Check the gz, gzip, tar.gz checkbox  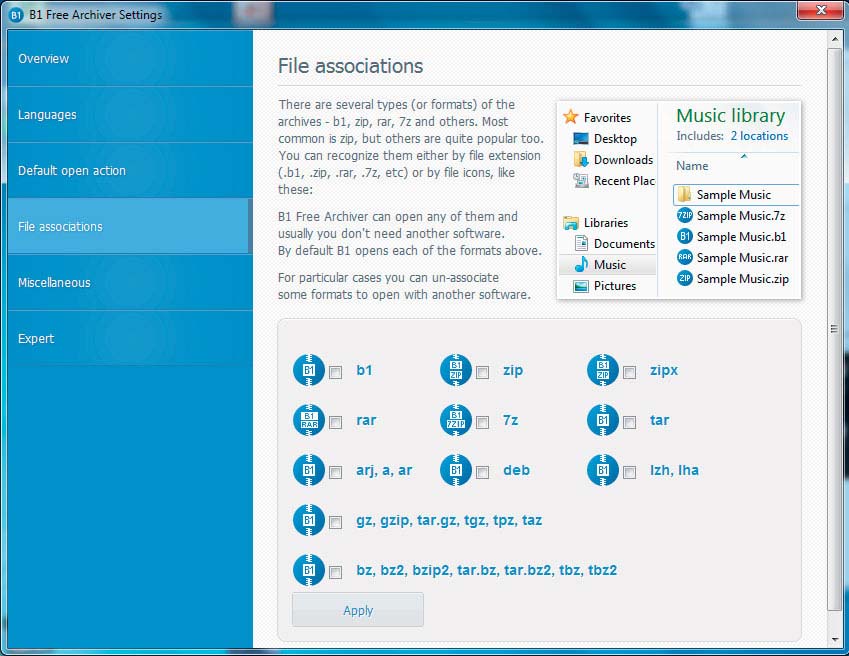(335, 522)
